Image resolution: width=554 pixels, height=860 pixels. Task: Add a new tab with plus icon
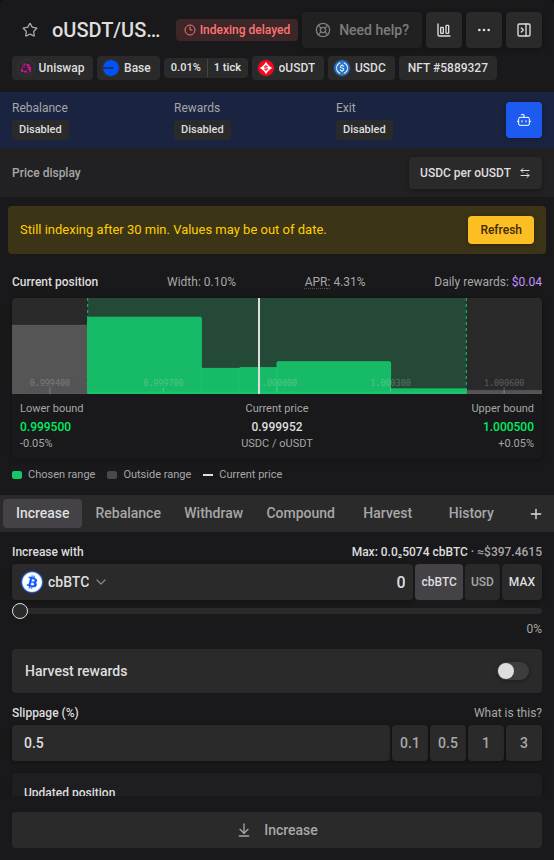tap(536, 513)
